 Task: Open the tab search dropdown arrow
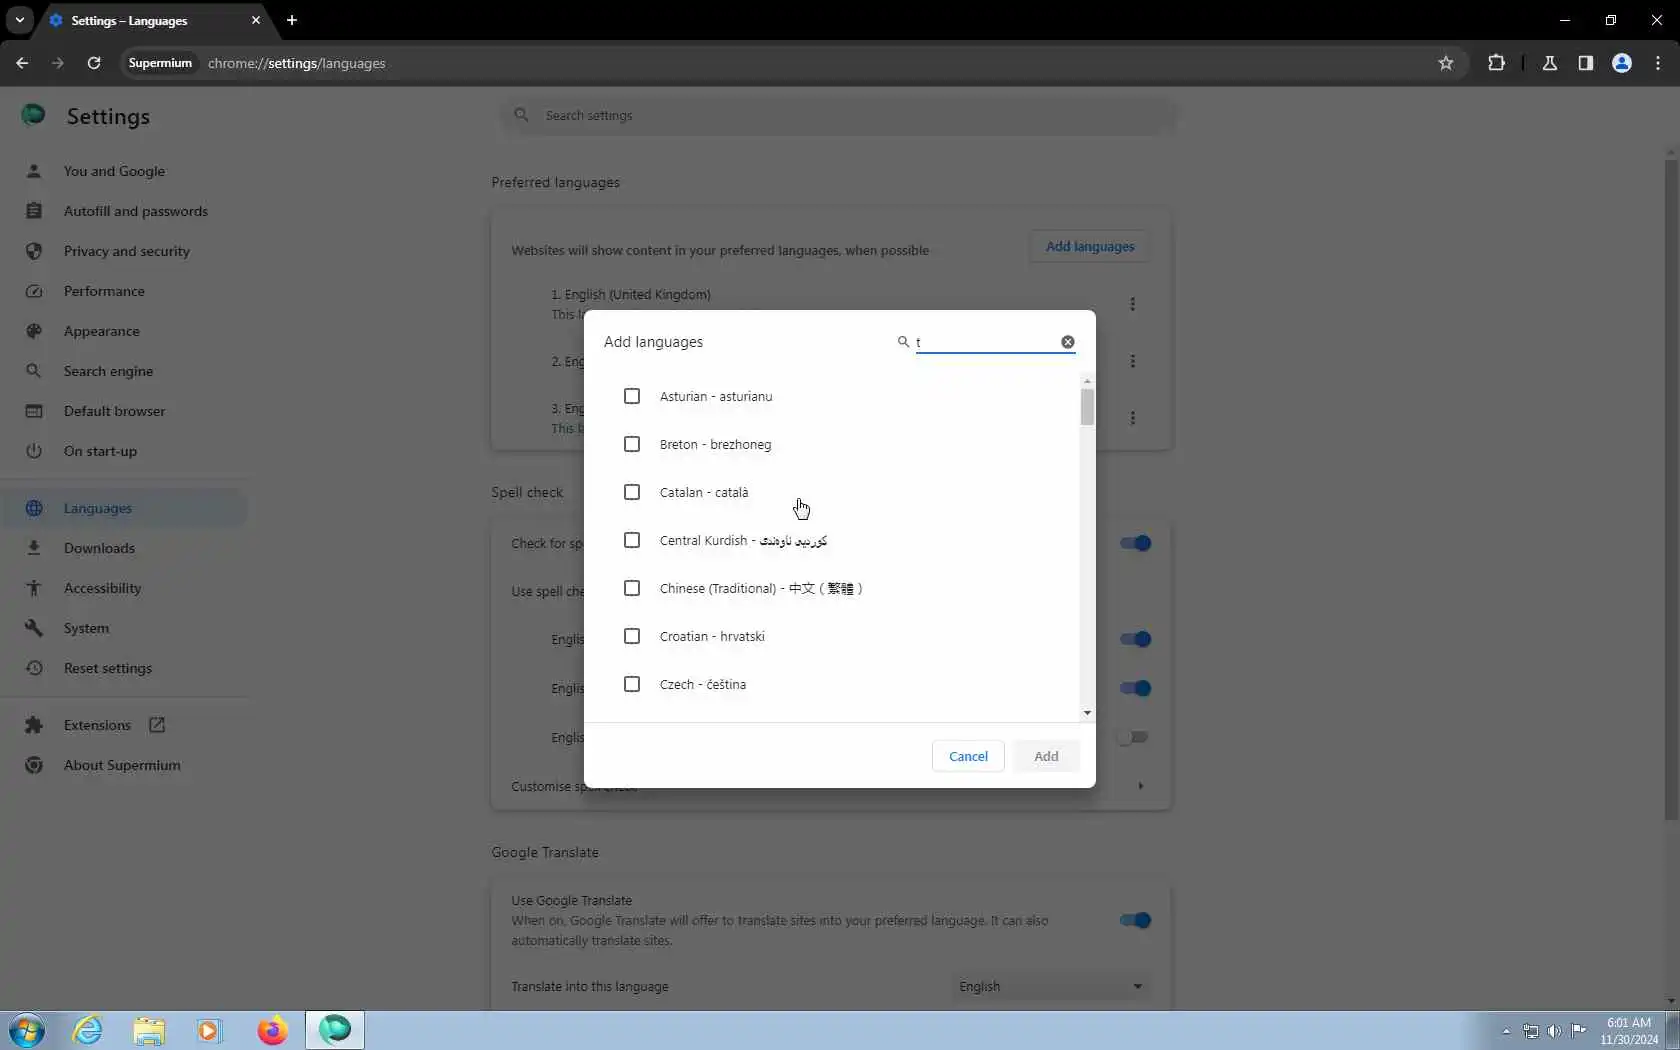pos(20,20)
